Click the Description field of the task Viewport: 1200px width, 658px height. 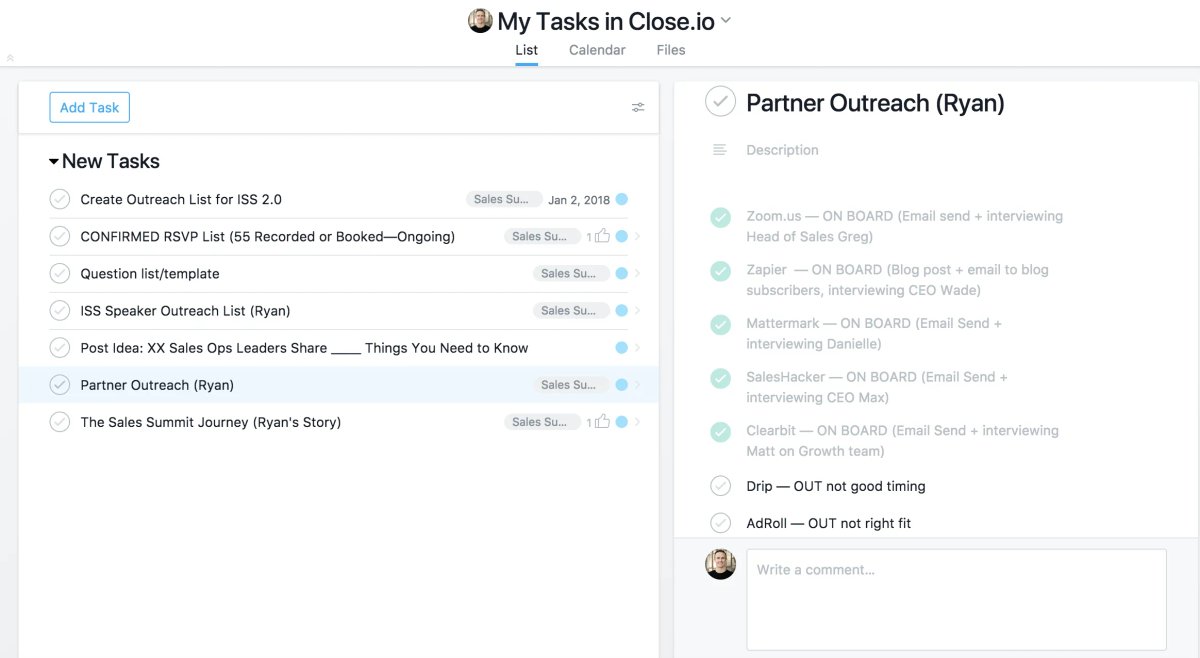pos(782,150)
